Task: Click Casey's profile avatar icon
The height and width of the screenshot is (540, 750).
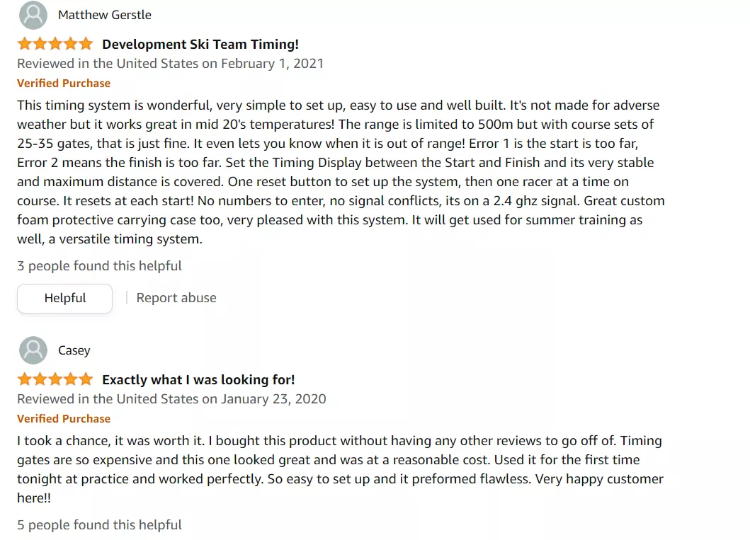Action: [x=33, y=350]
